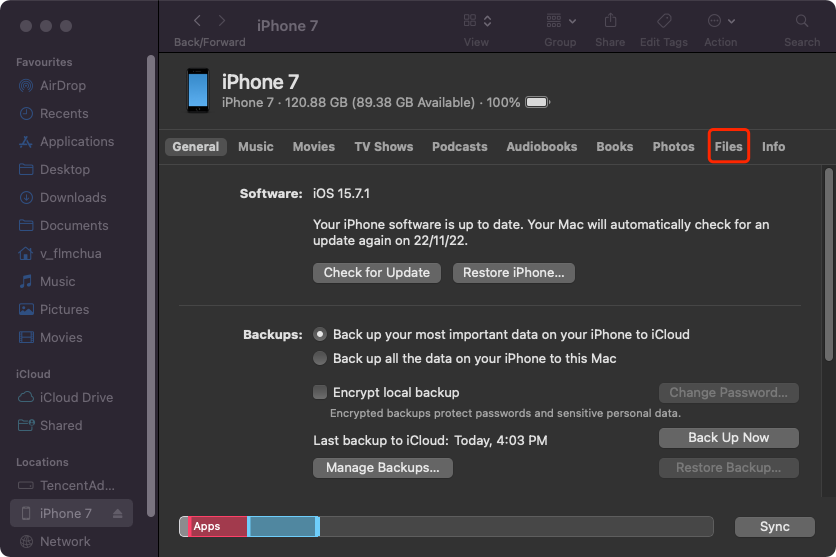
Task: Click the Apps segment in storage bar
Action: 217,526
